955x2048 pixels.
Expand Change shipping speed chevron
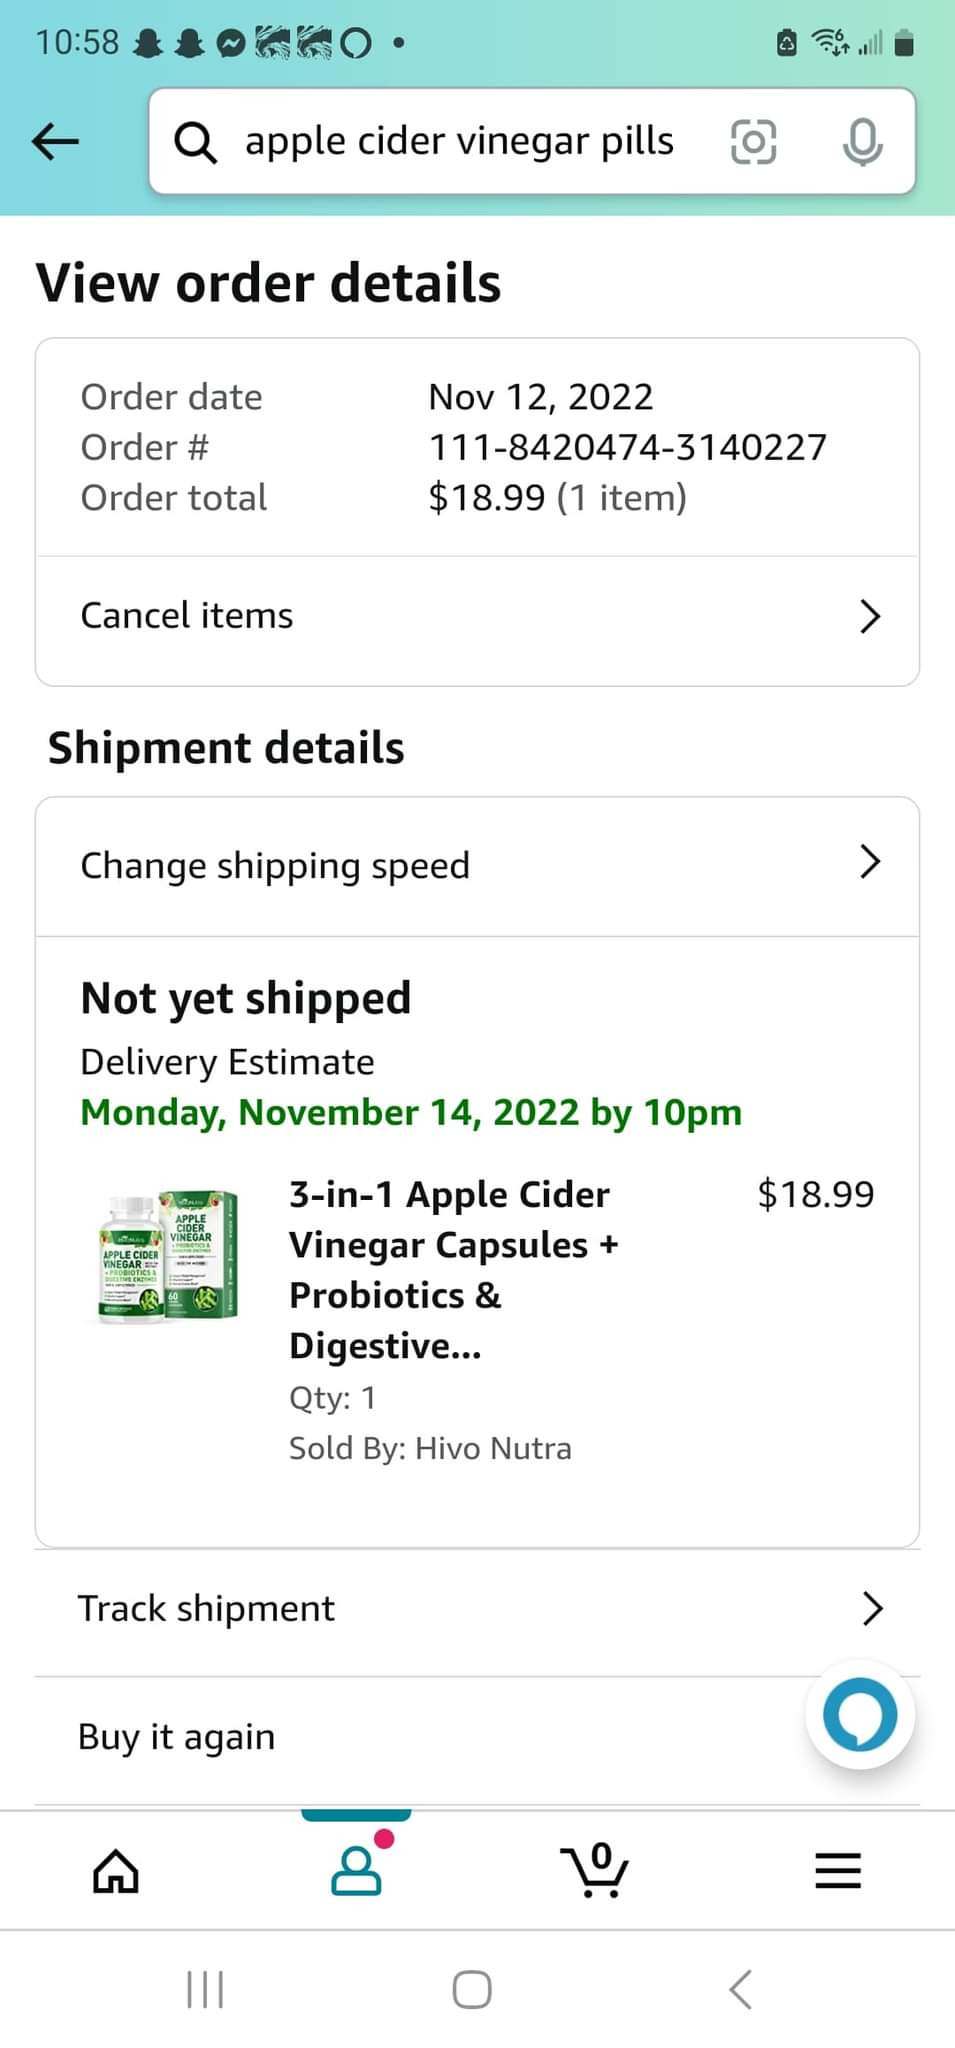click(870, 861)
